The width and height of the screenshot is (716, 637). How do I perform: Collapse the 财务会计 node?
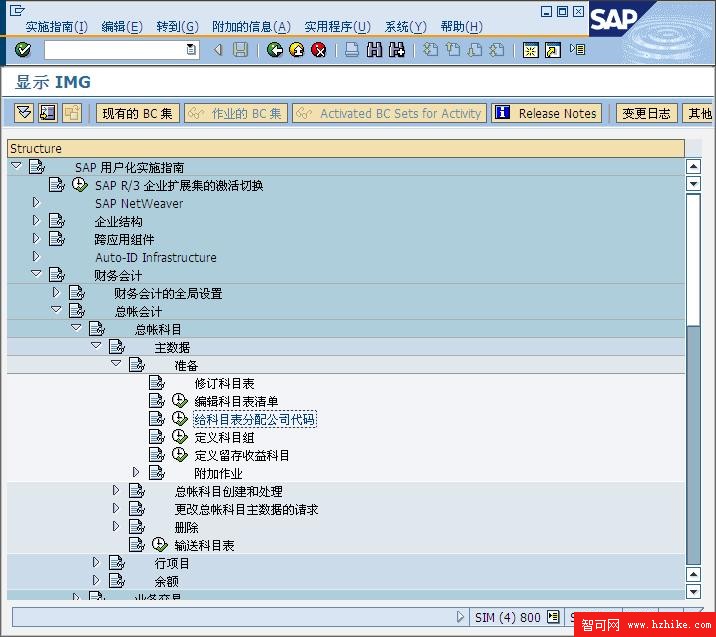pos(36,274)
